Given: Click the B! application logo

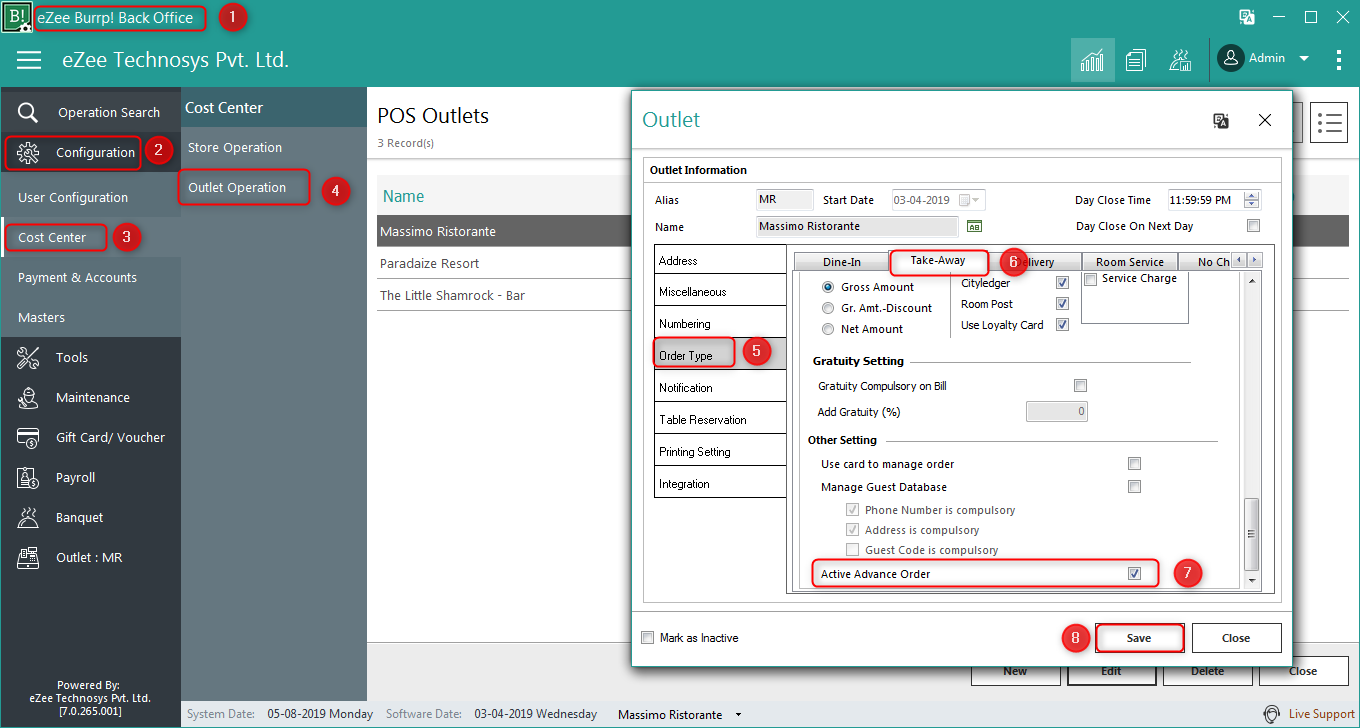Looking at the screenshot, I should [x=17, y=17].
